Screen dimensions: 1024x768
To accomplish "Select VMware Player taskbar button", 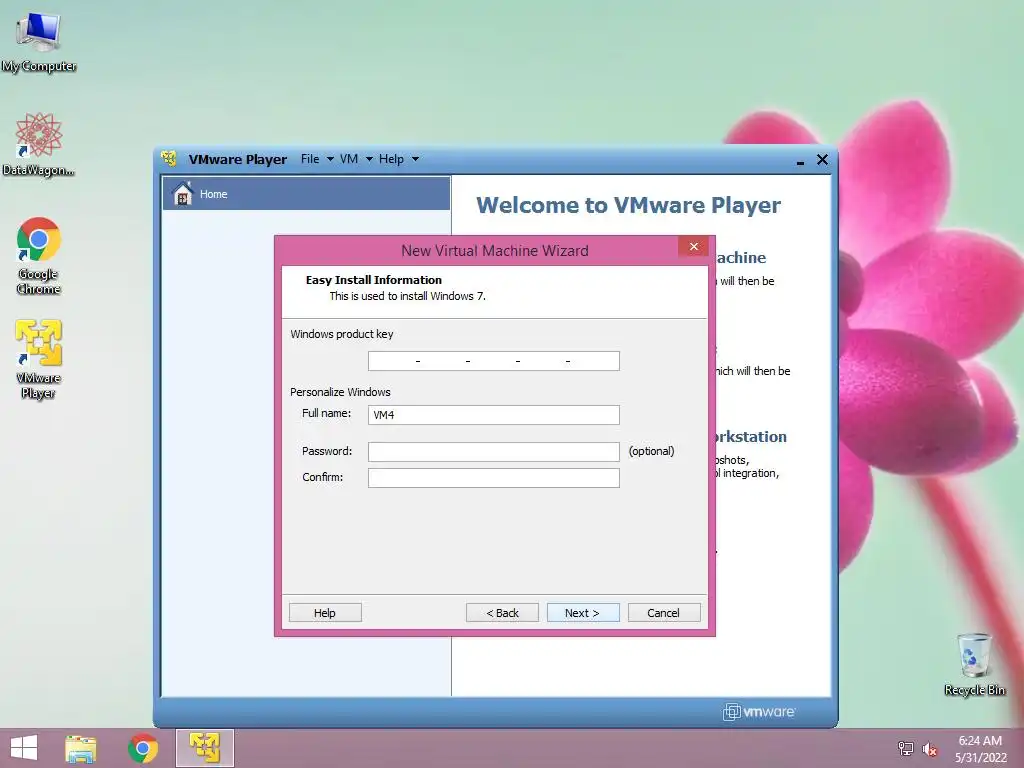I will [x=204, y=748].
